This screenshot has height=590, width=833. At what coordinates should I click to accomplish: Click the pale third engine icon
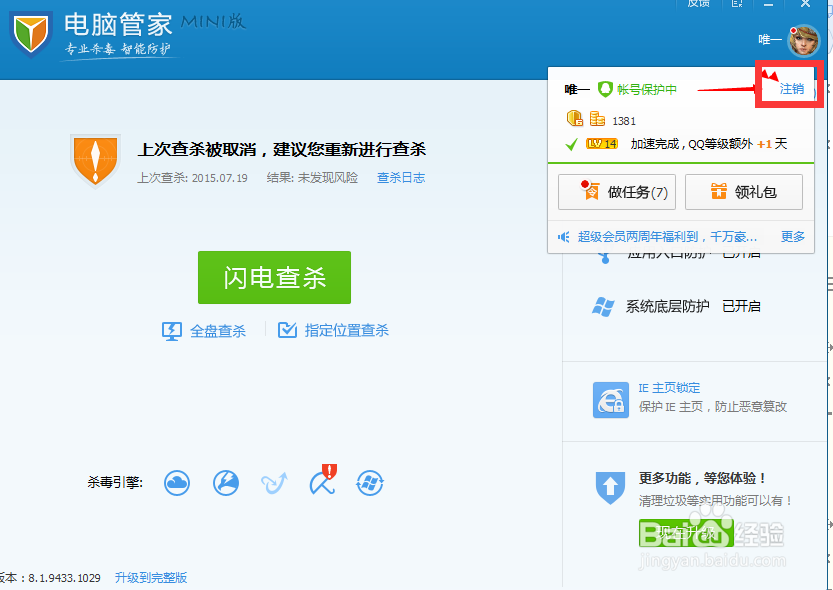274,483
